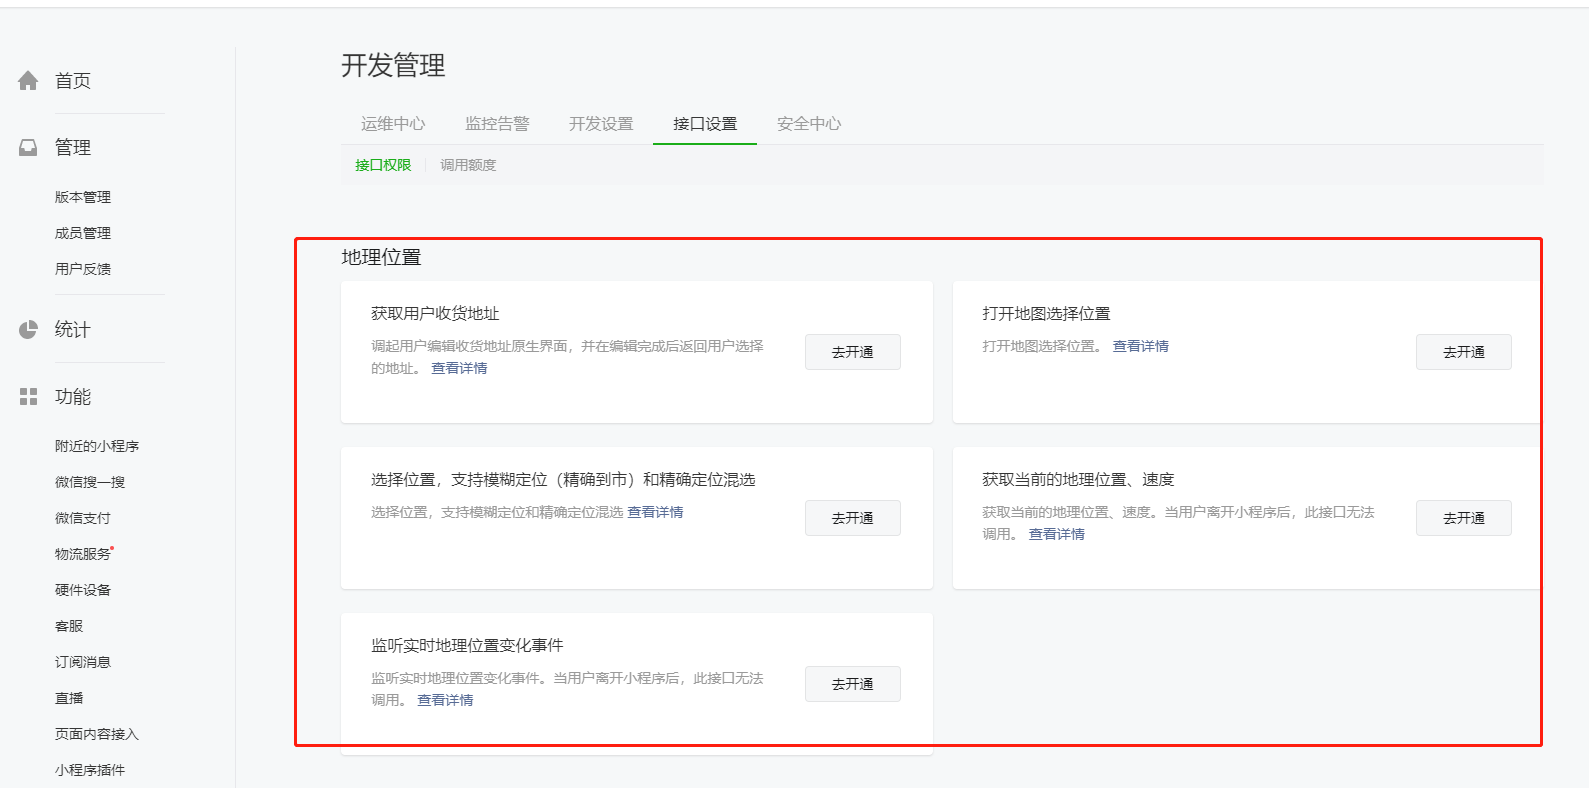Switch to the 运维中心 tab
The image size is (1589, 788).
point(393,124)
